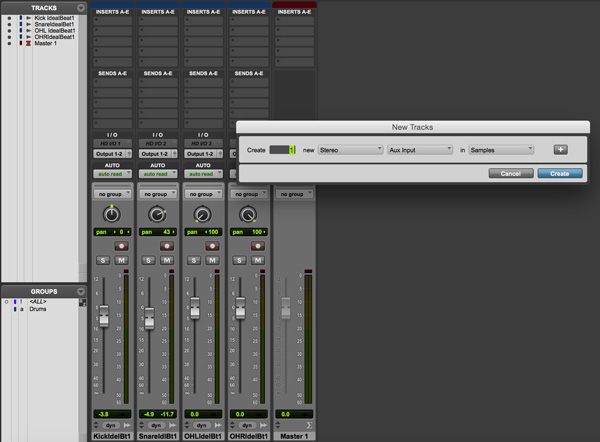Open the KickIdelBt1 Output 1-2 selector
600x442 pixels.
[x=112, y=154]
